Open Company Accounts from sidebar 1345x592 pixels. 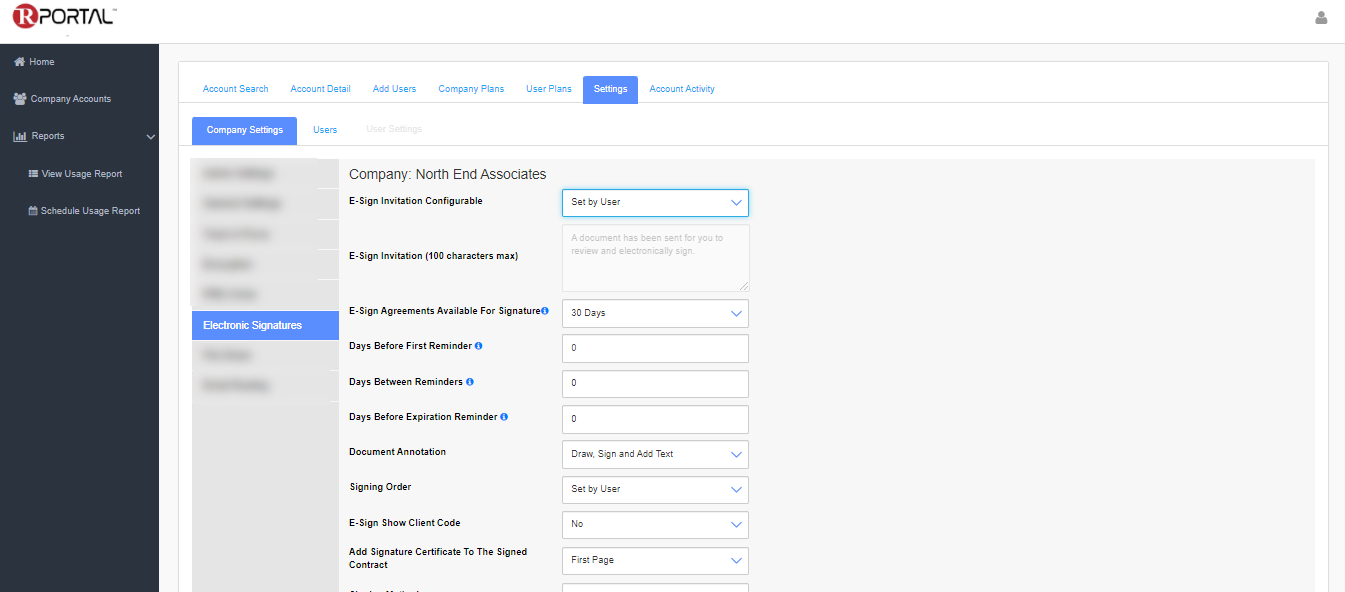point(70,99)
